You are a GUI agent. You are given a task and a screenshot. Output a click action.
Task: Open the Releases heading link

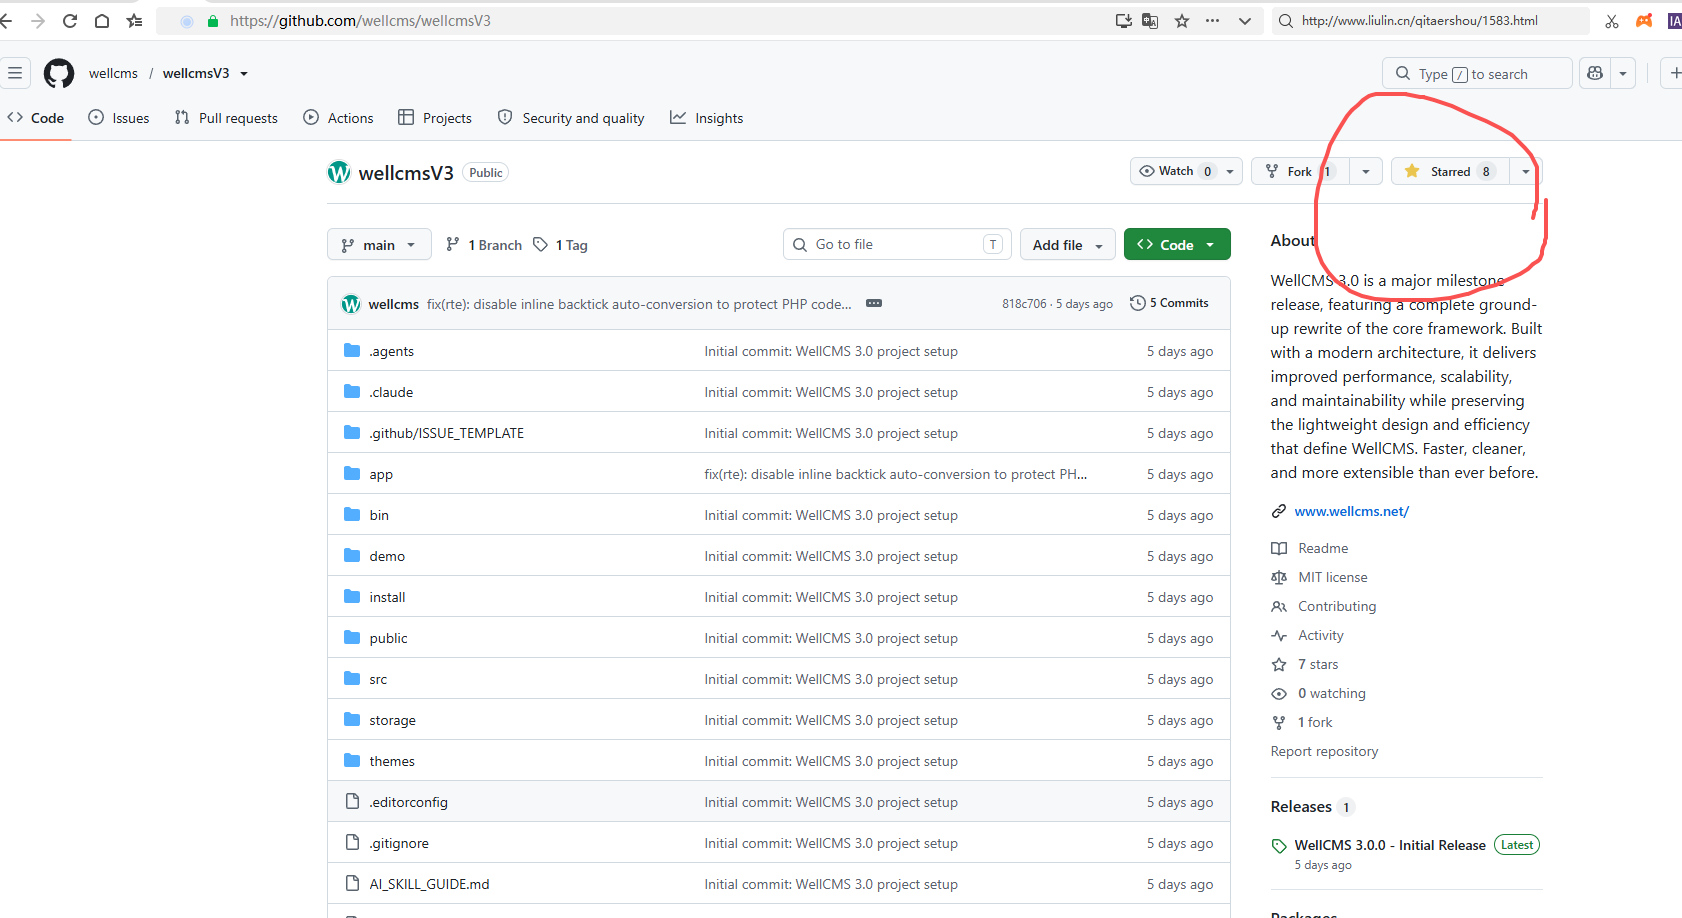pyautogui.click(x=1301, y=807)
